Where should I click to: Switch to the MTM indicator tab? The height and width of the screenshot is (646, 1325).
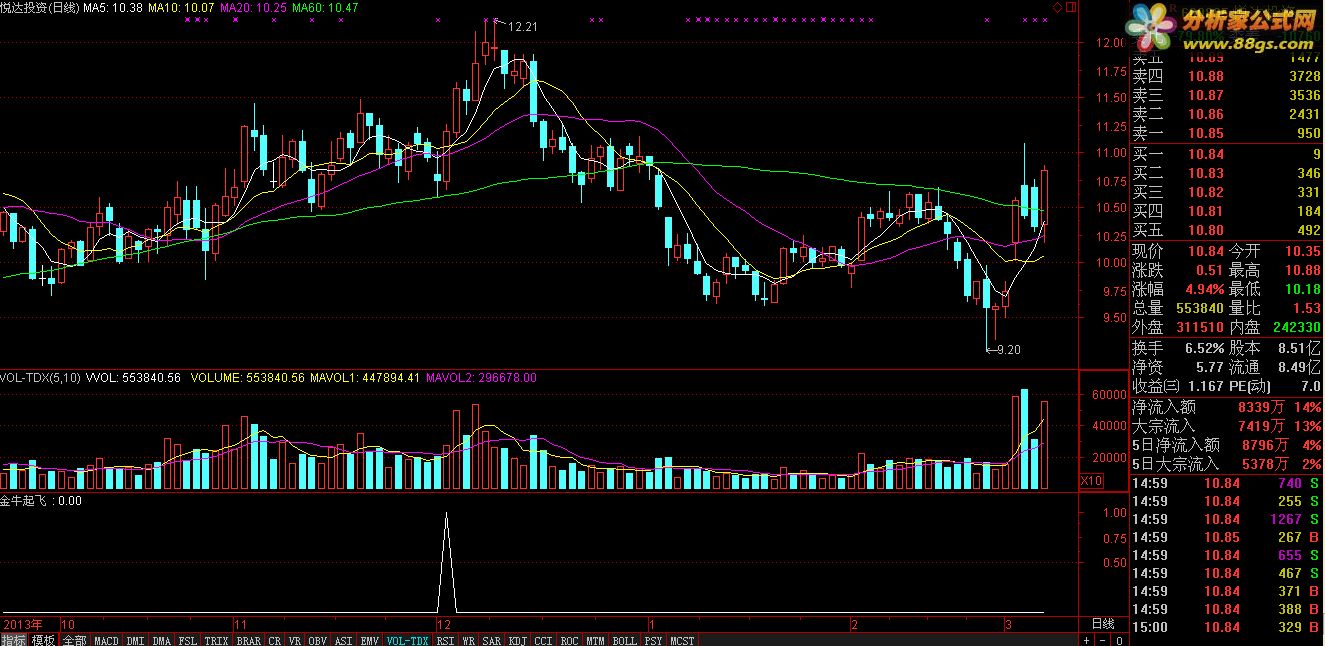(x=594, y=639)
